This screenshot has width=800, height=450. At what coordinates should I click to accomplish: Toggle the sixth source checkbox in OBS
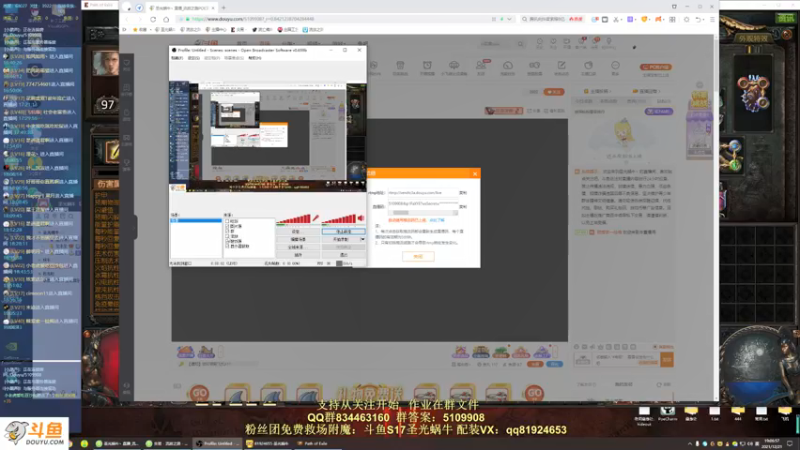tap(227, 246)
